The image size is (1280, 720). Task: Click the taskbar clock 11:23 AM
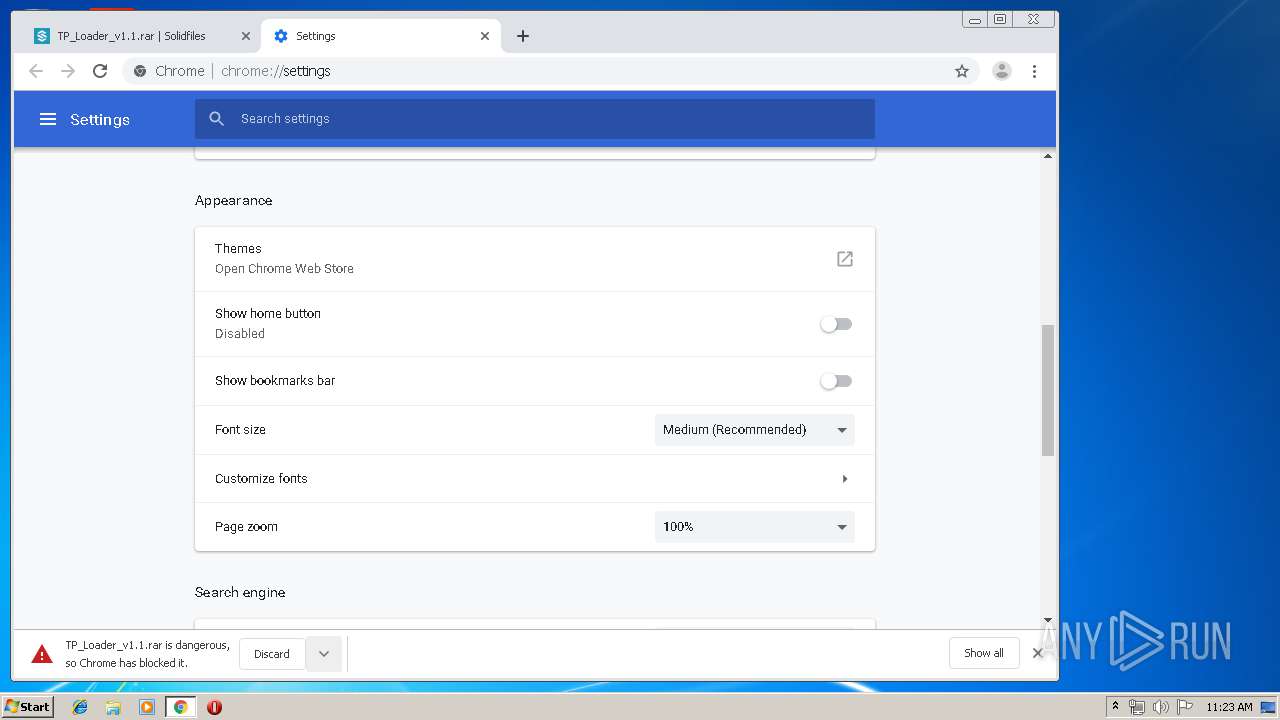click(x=1229, y=707)
